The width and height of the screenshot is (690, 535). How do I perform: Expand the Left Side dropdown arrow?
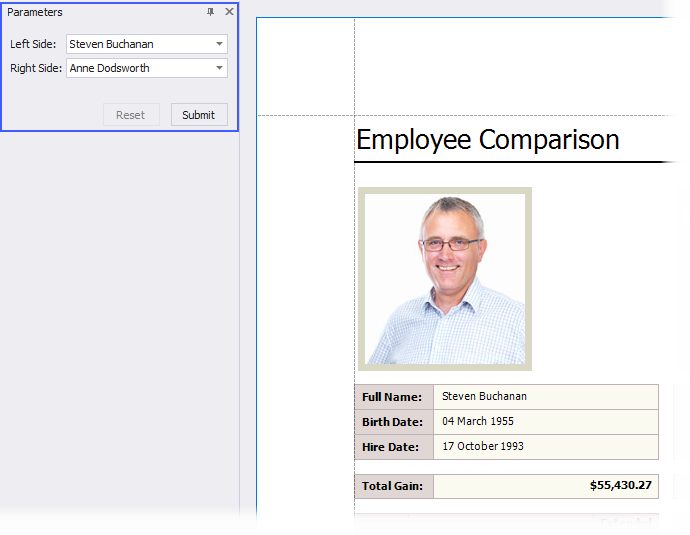[219, 44]
